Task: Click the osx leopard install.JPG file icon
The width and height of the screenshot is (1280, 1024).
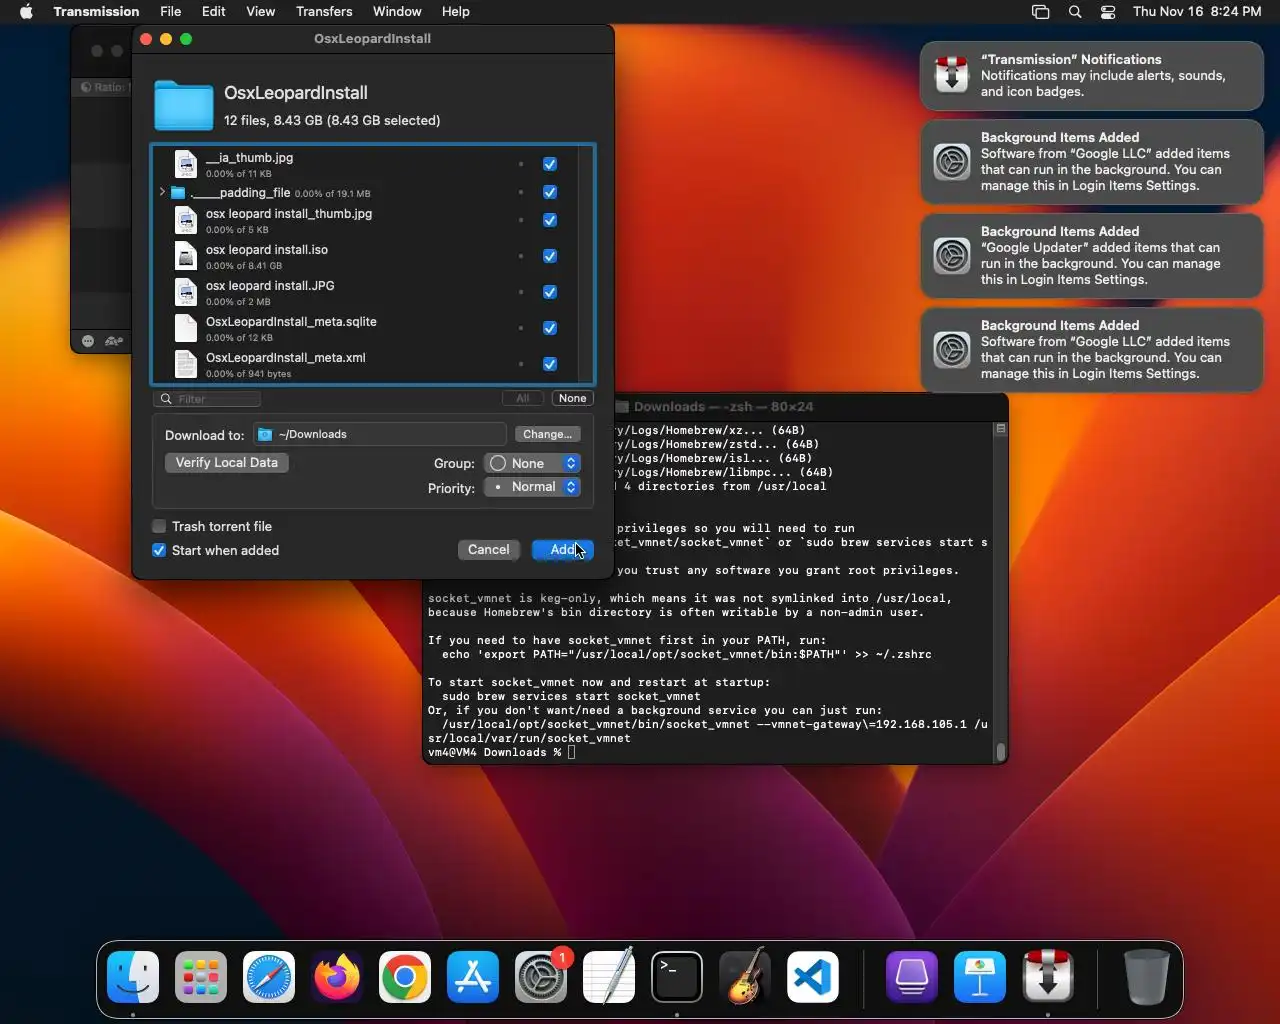Action: (x=186, y=292)
